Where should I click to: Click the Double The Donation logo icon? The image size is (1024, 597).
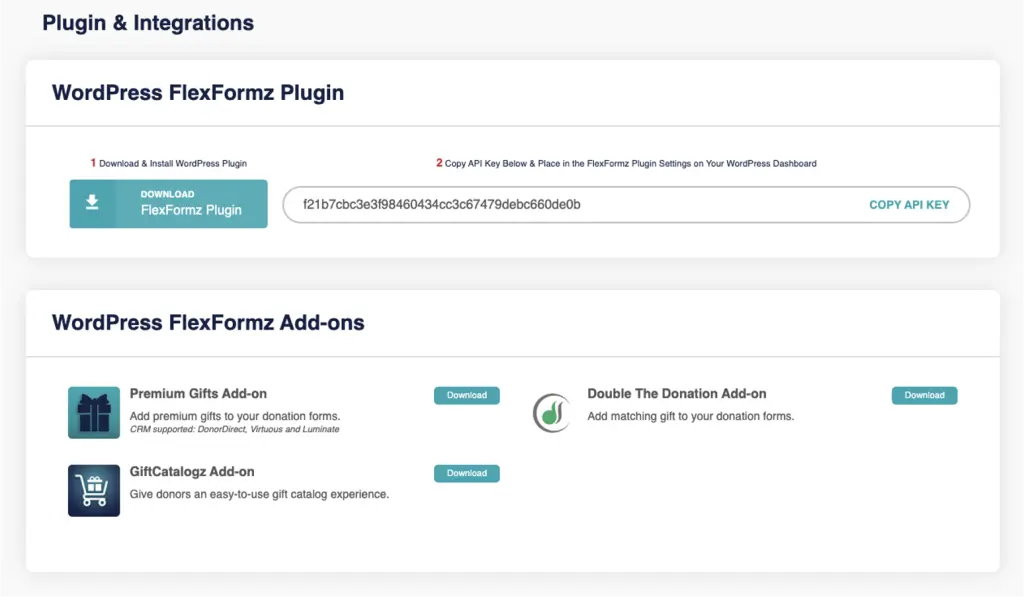pyautogui.click(x=552, y=412)
